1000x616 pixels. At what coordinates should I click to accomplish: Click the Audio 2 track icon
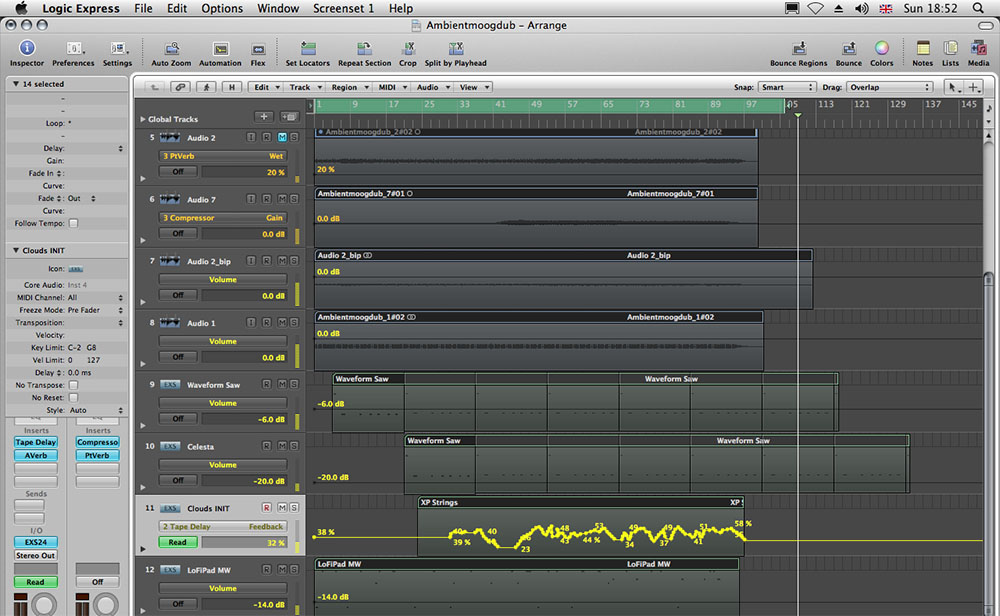[x=170, y=137]
